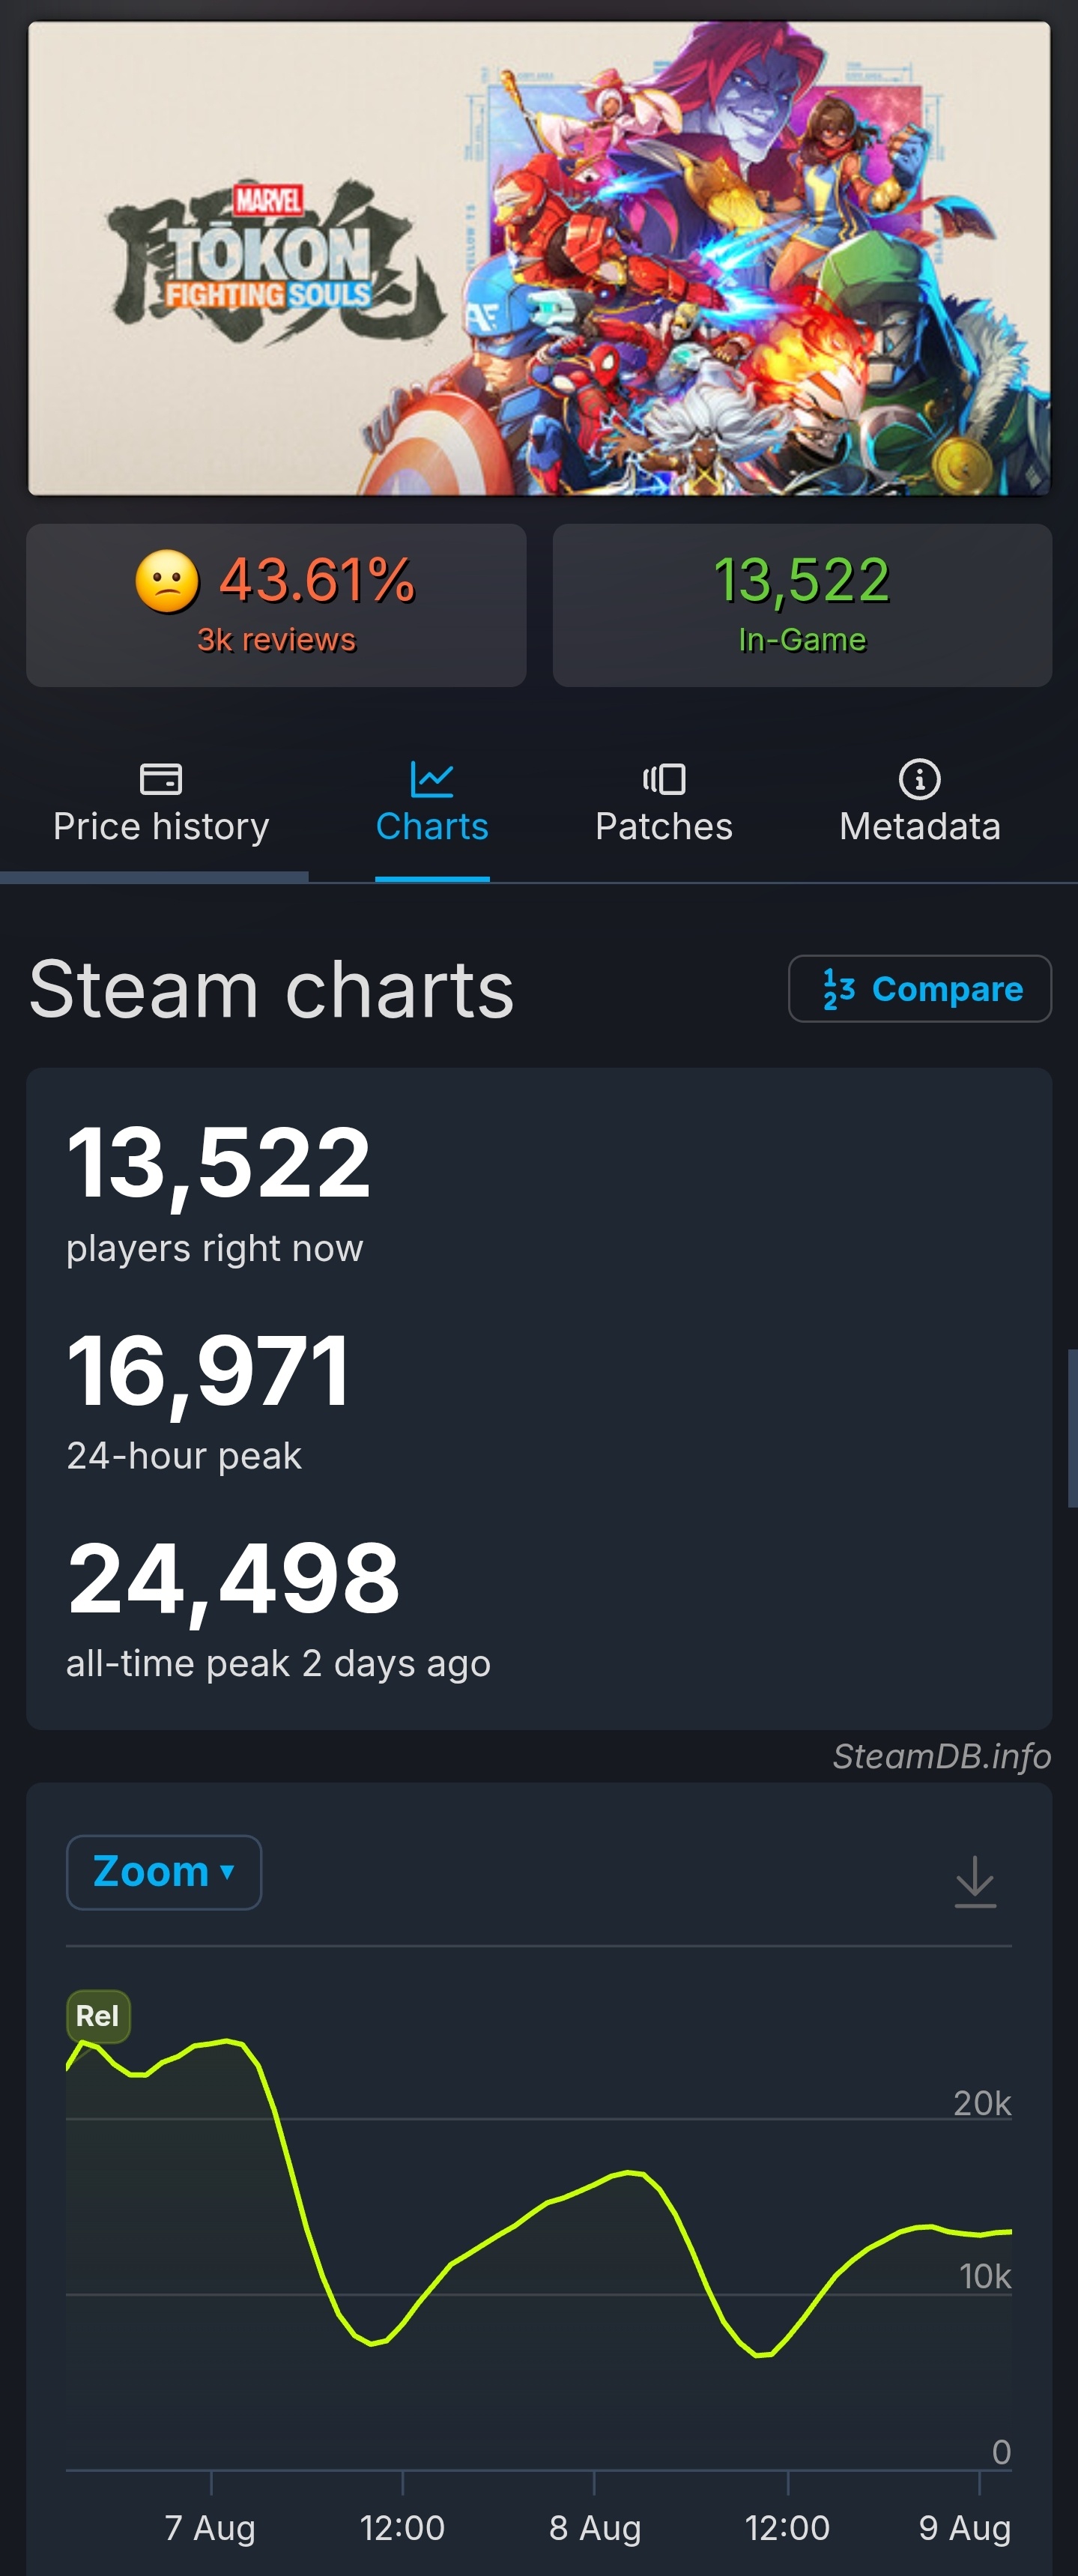1078x2576 pixels.
Task: Click the Compare button
Action: tap(920, 989)
